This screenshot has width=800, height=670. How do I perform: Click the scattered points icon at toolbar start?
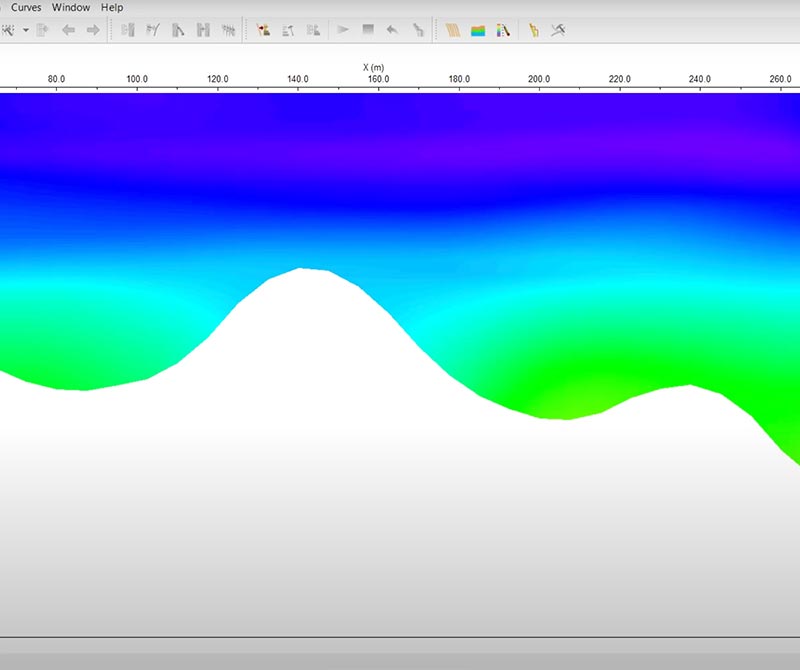8,30
